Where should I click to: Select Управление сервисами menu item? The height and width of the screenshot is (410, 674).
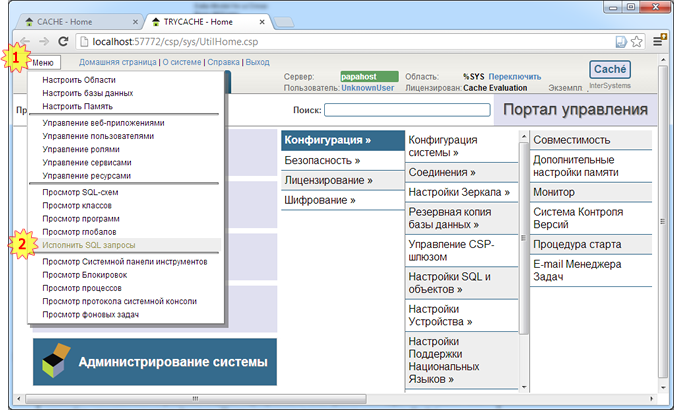(x=87, y=163)
